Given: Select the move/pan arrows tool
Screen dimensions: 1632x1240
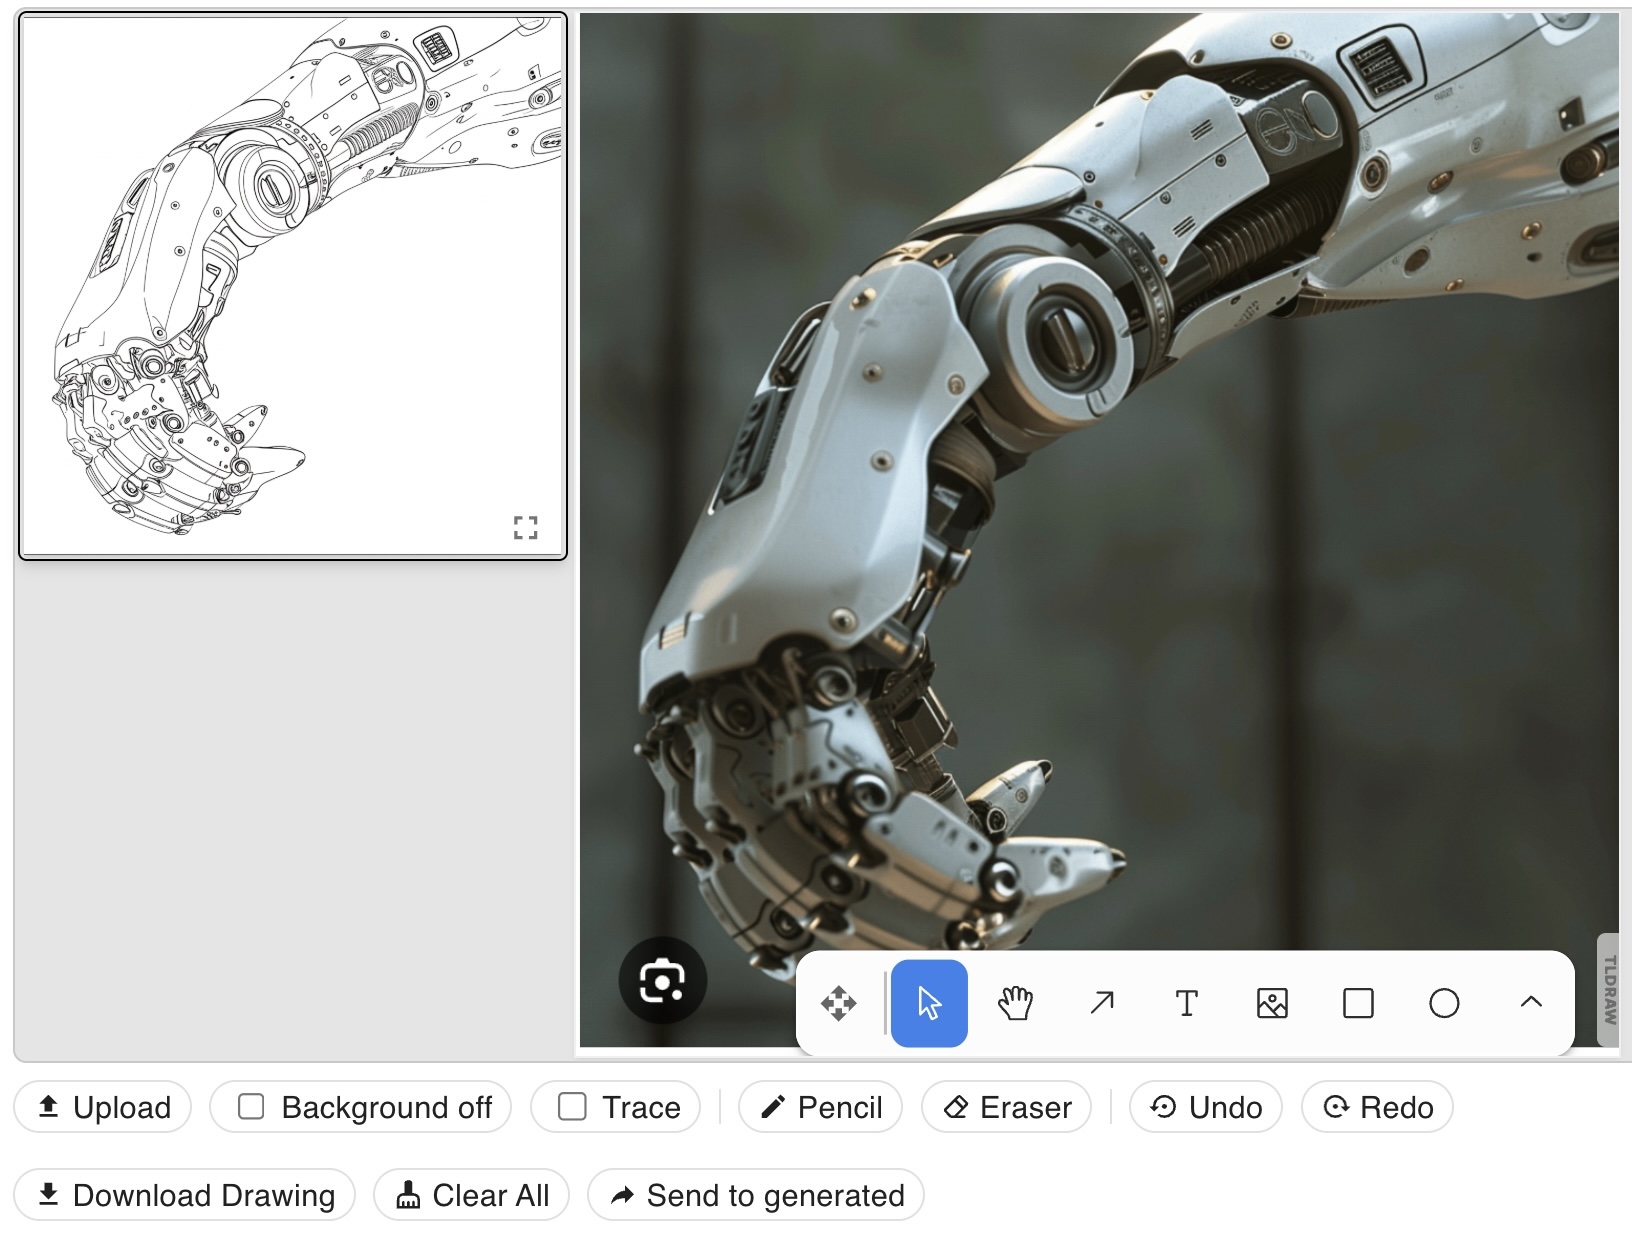Looking at the screenshot, I should pyautogui.click(x=838, y=1003).
